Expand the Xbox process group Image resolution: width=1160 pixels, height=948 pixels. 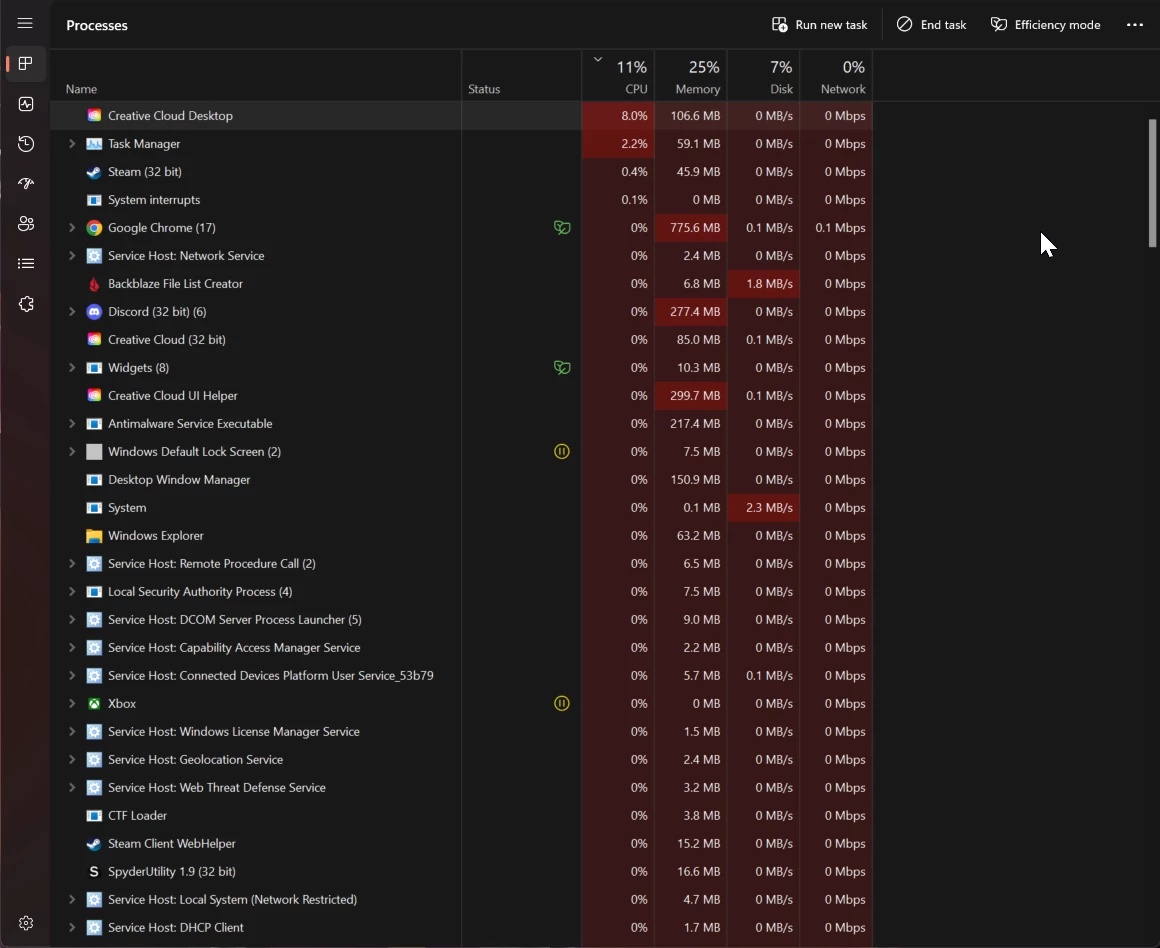(72, 704)
